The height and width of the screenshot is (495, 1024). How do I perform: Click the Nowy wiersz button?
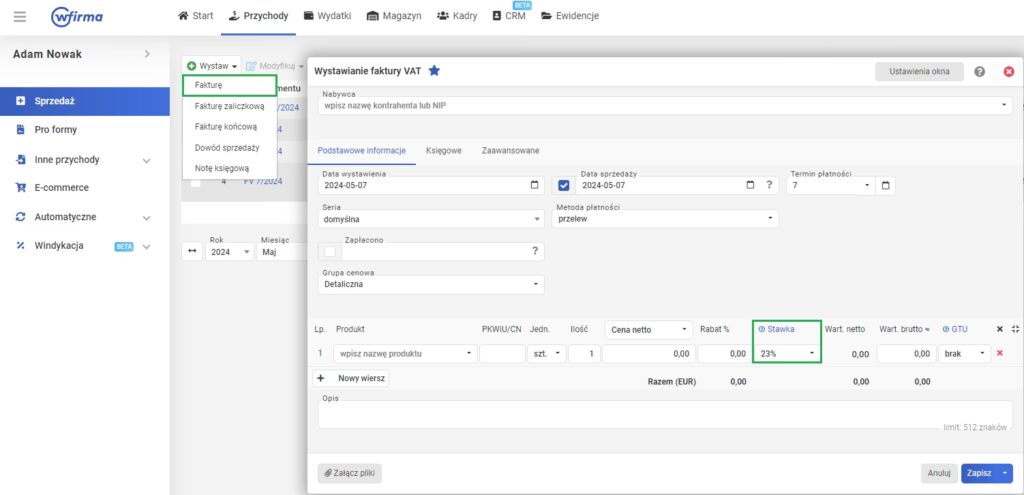pos(351,379)
